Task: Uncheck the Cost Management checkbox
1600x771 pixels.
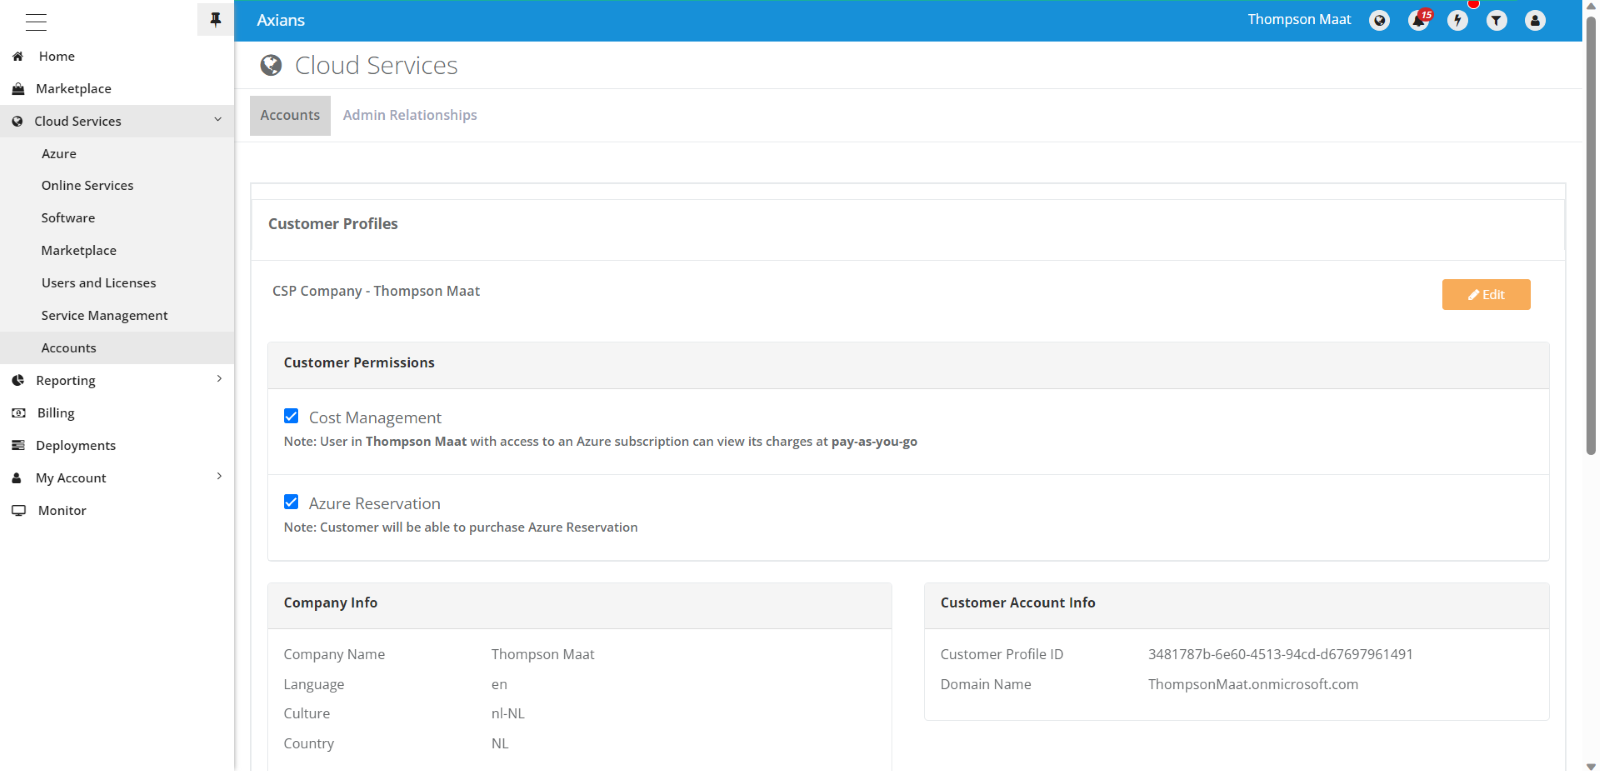Action: point(291,416)
